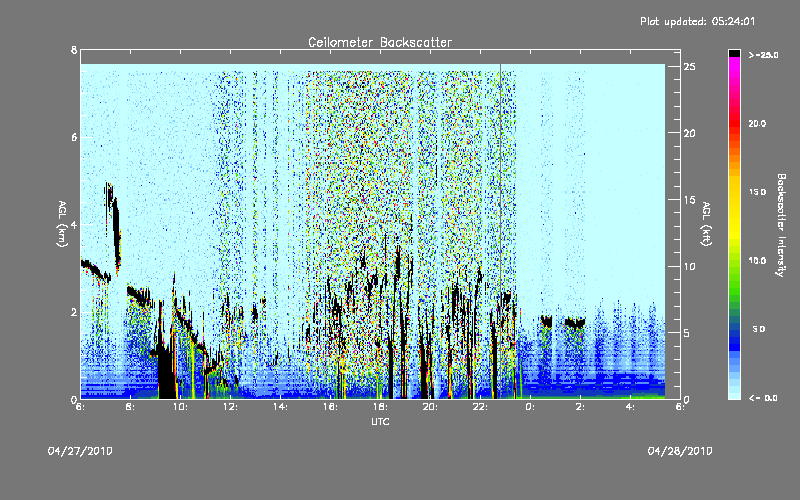Click the '5' tick on kft axis
Image resolution: width=800 pixels, height=500 pixels.
(x=687, y=333)
